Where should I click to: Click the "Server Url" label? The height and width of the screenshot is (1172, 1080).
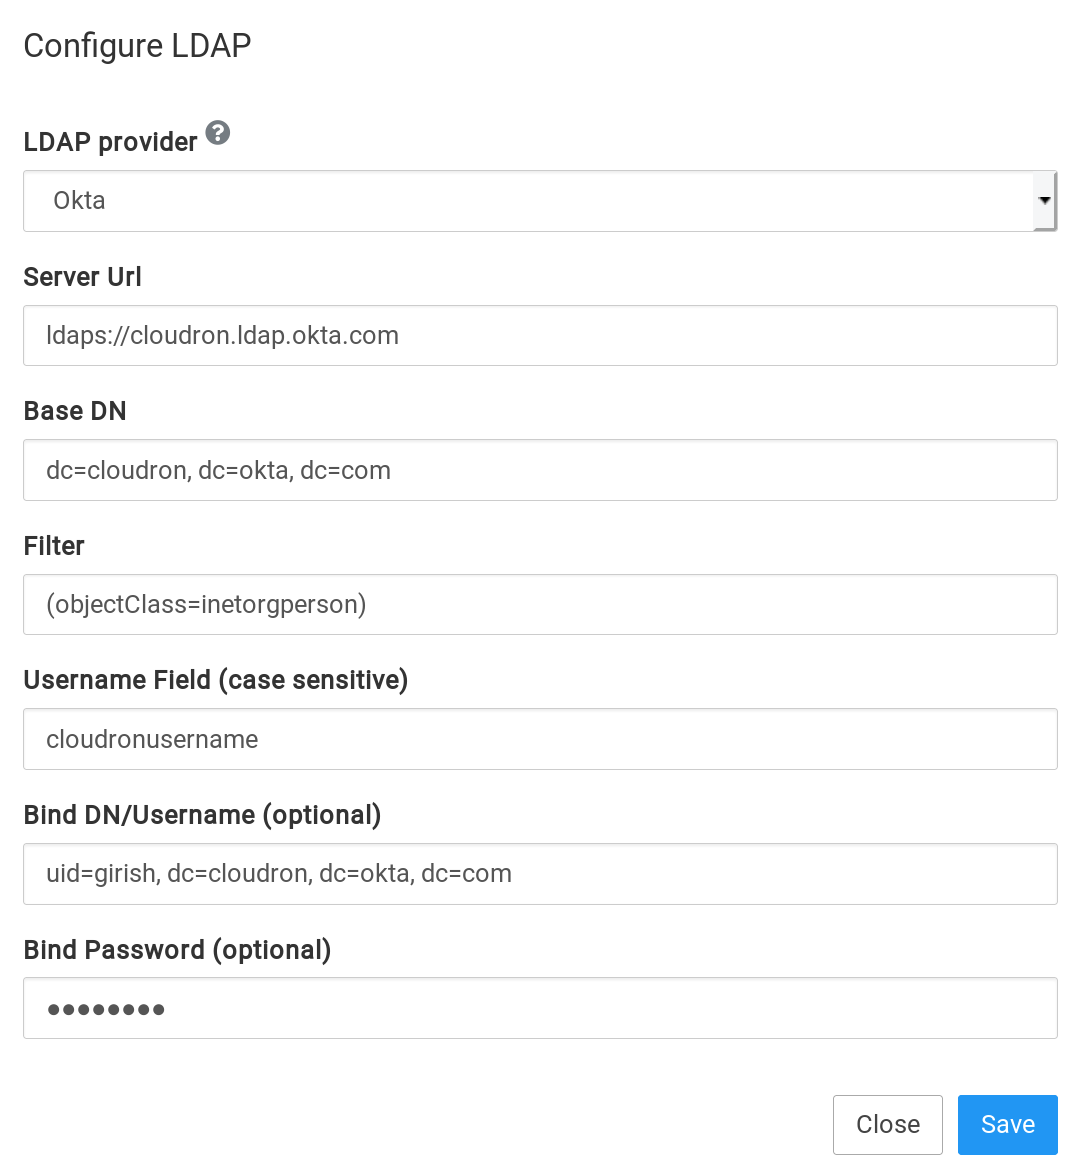point(82,277)
